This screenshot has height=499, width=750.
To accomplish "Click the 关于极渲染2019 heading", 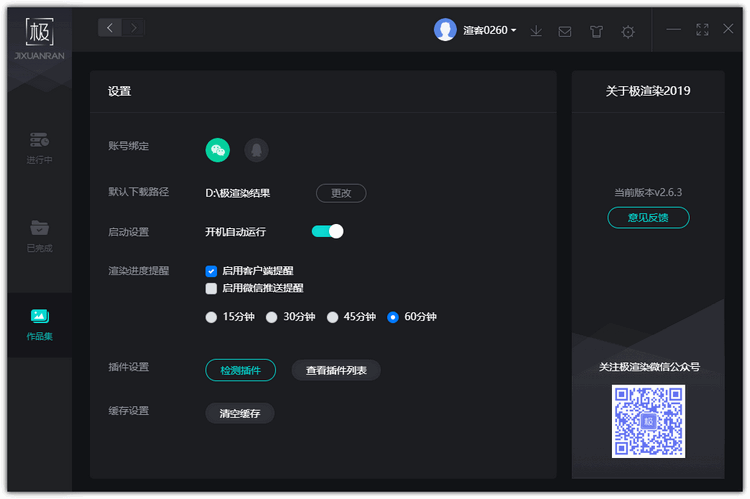I will click(648, 91).
